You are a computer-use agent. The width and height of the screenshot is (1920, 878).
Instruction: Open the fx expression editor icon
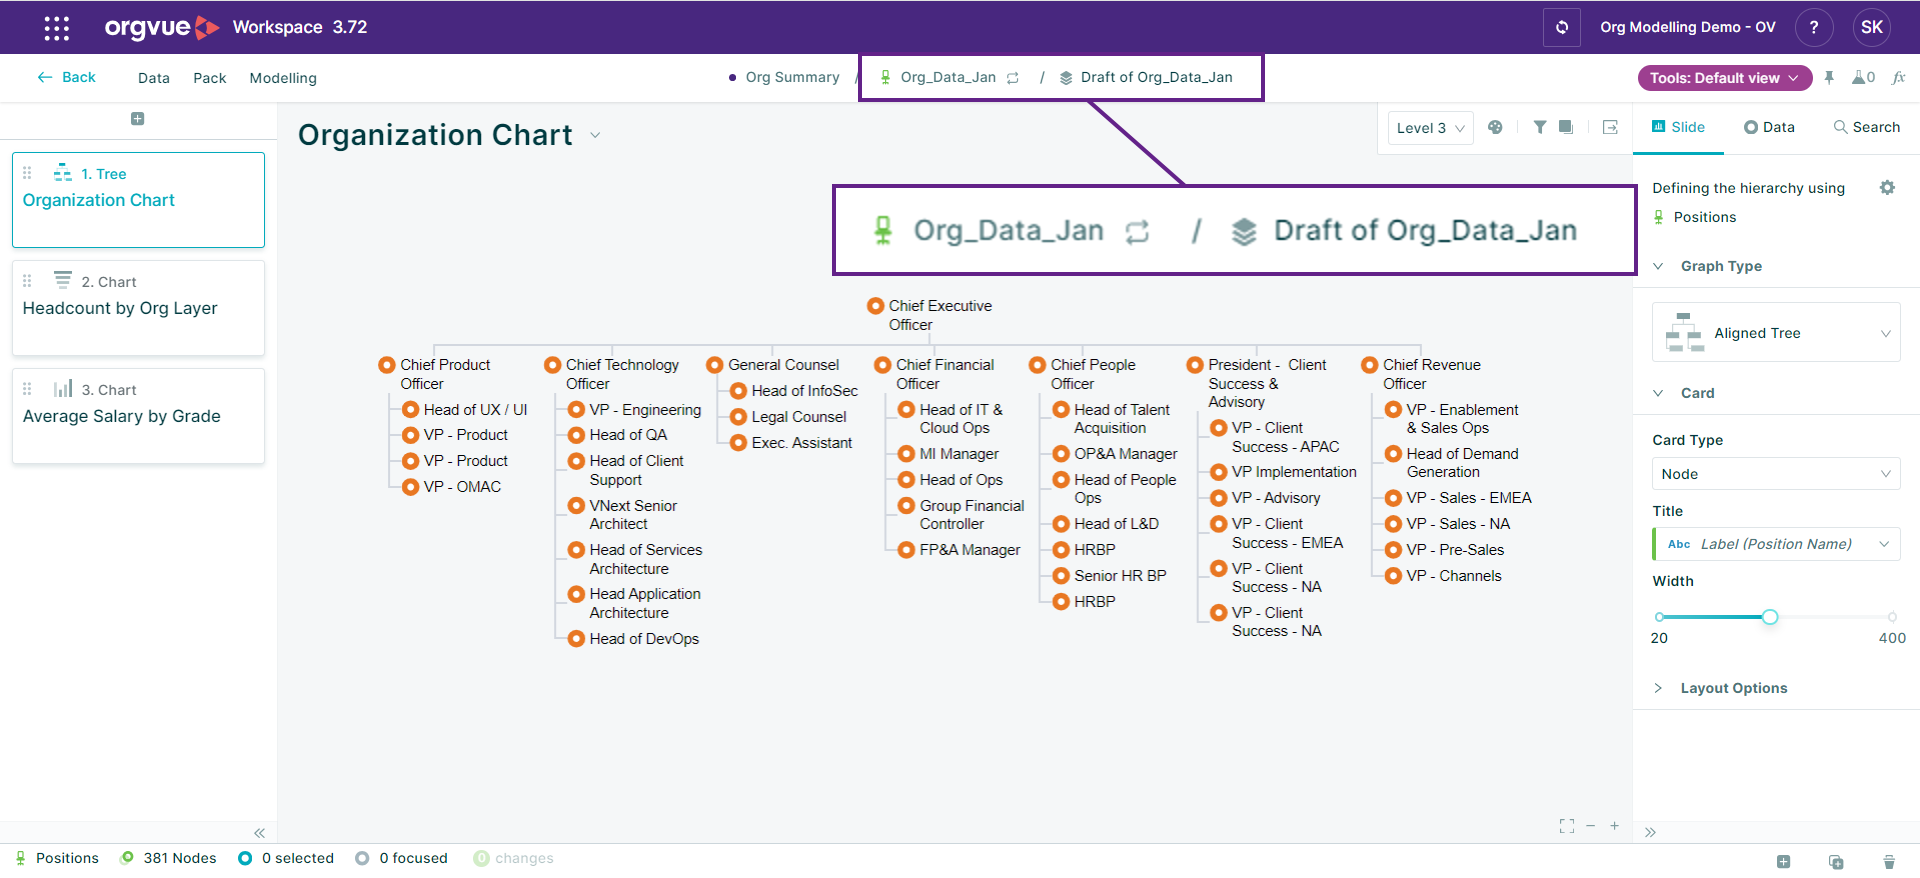point(1899,78)
